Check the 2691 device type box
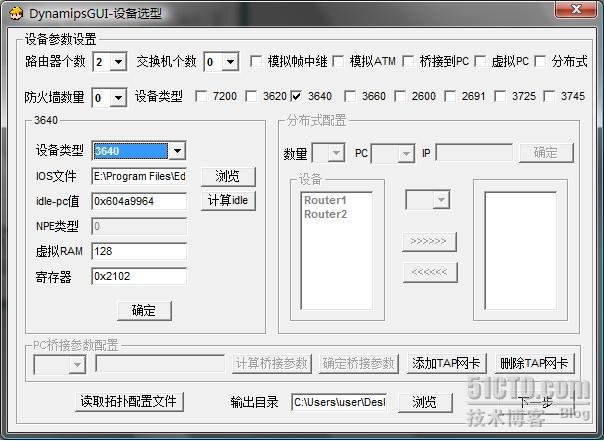This screenshot has height=441, width=604. tap(450, 96)
